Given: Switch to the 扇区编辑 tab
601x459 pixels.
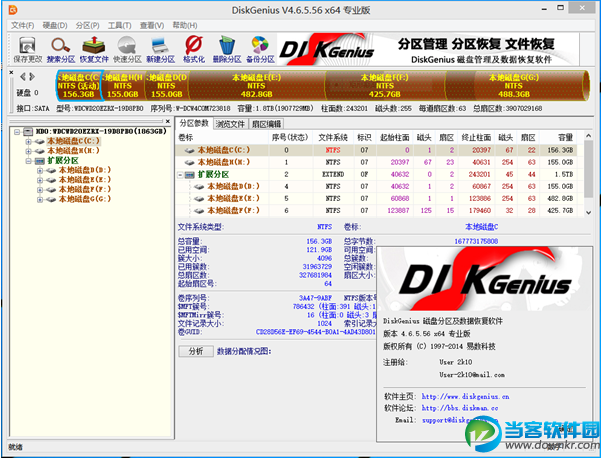Looking at the screenshot, I should [x=266, y=124].
